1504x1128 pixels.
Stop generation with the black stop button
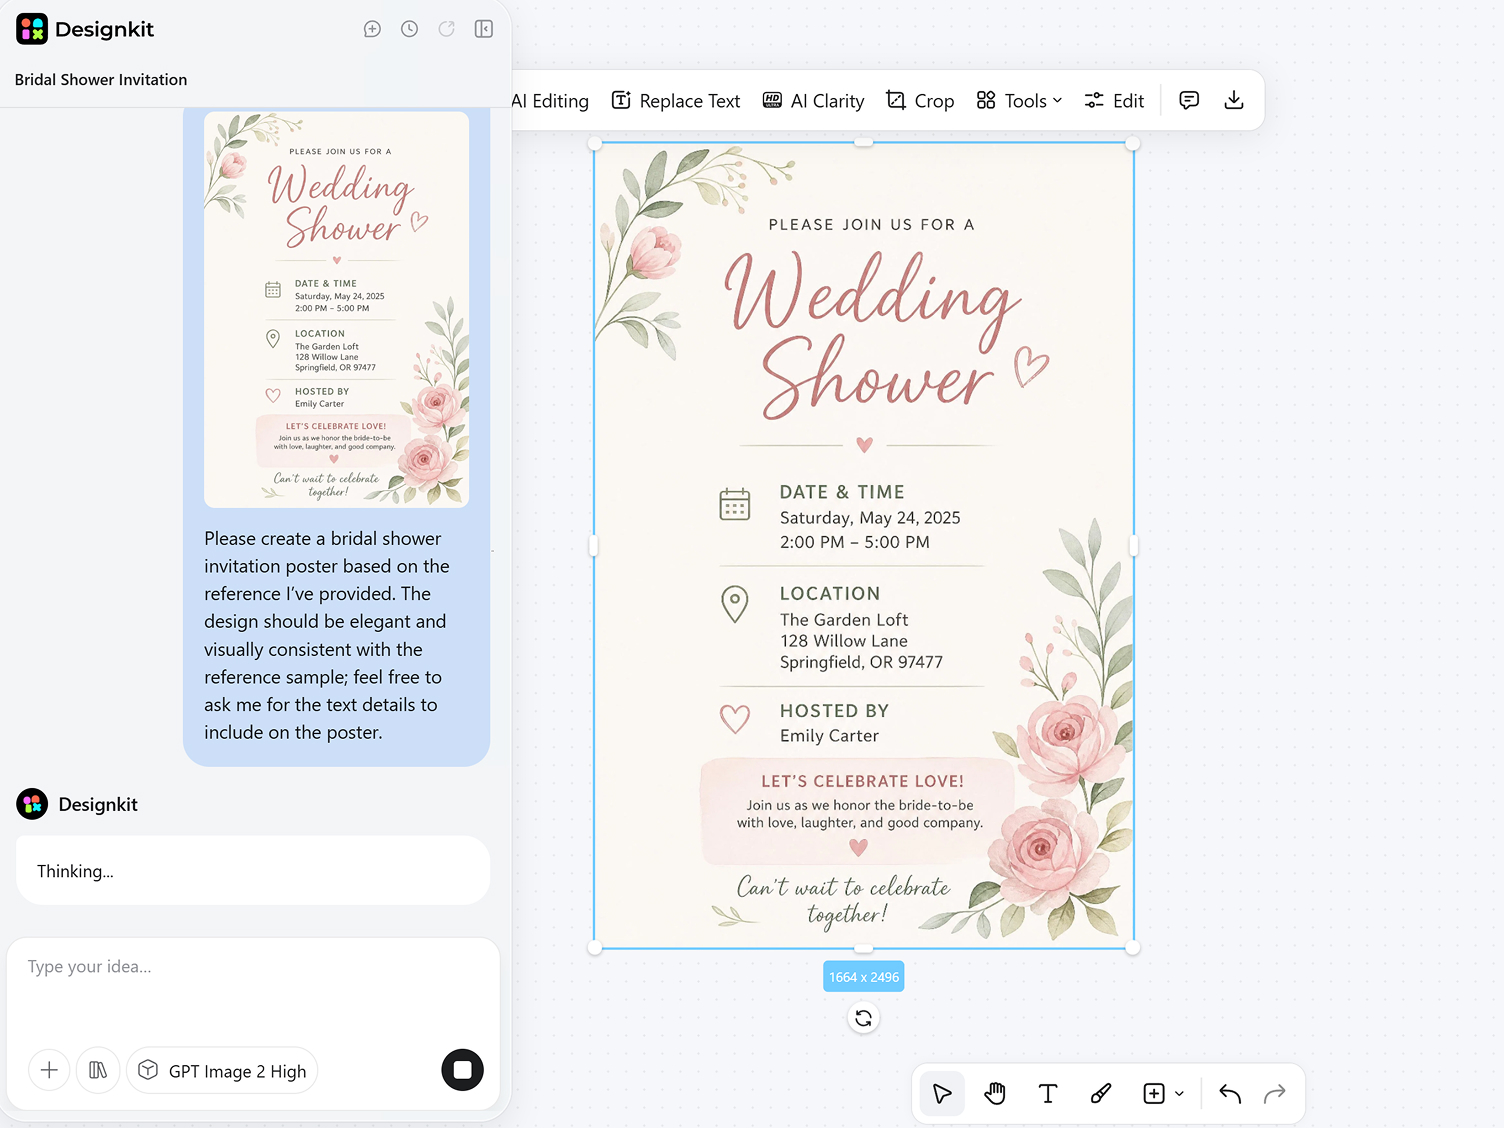[x=462, y=1070]
